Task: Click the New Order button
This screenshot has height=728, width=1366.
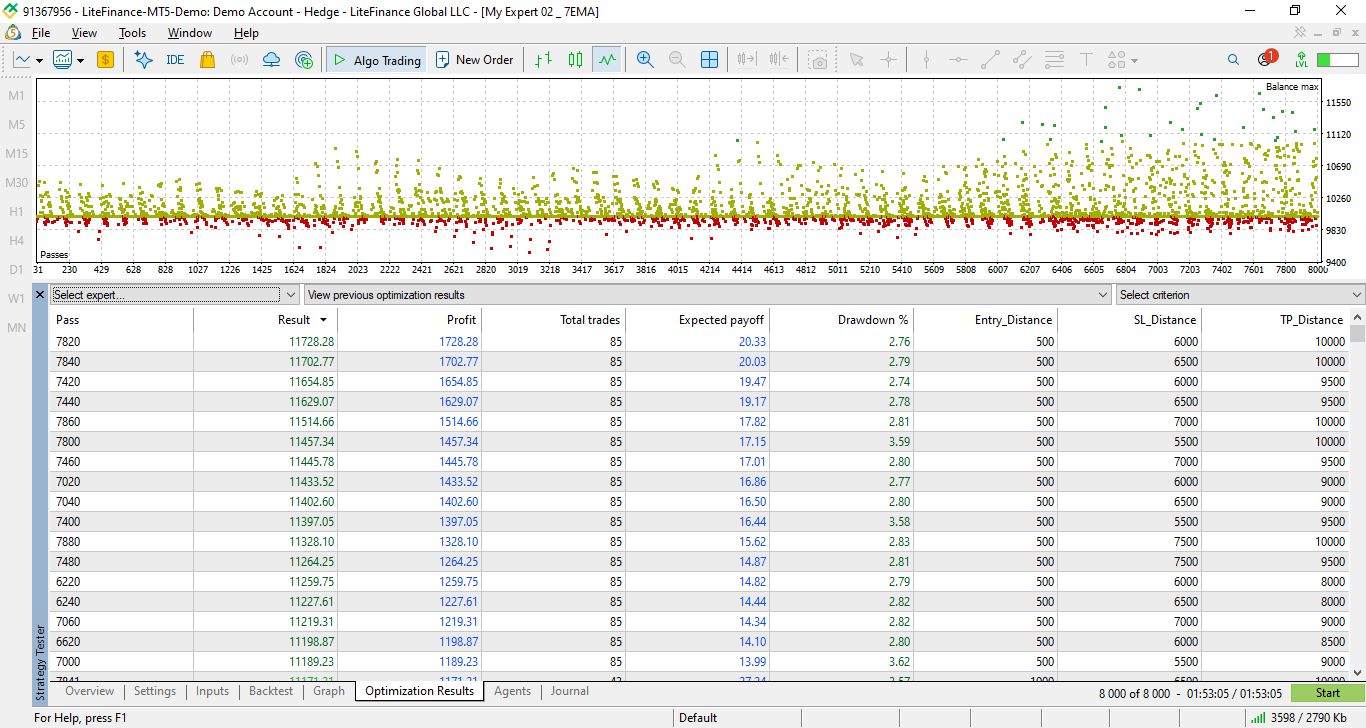Action: coord(474,60)
